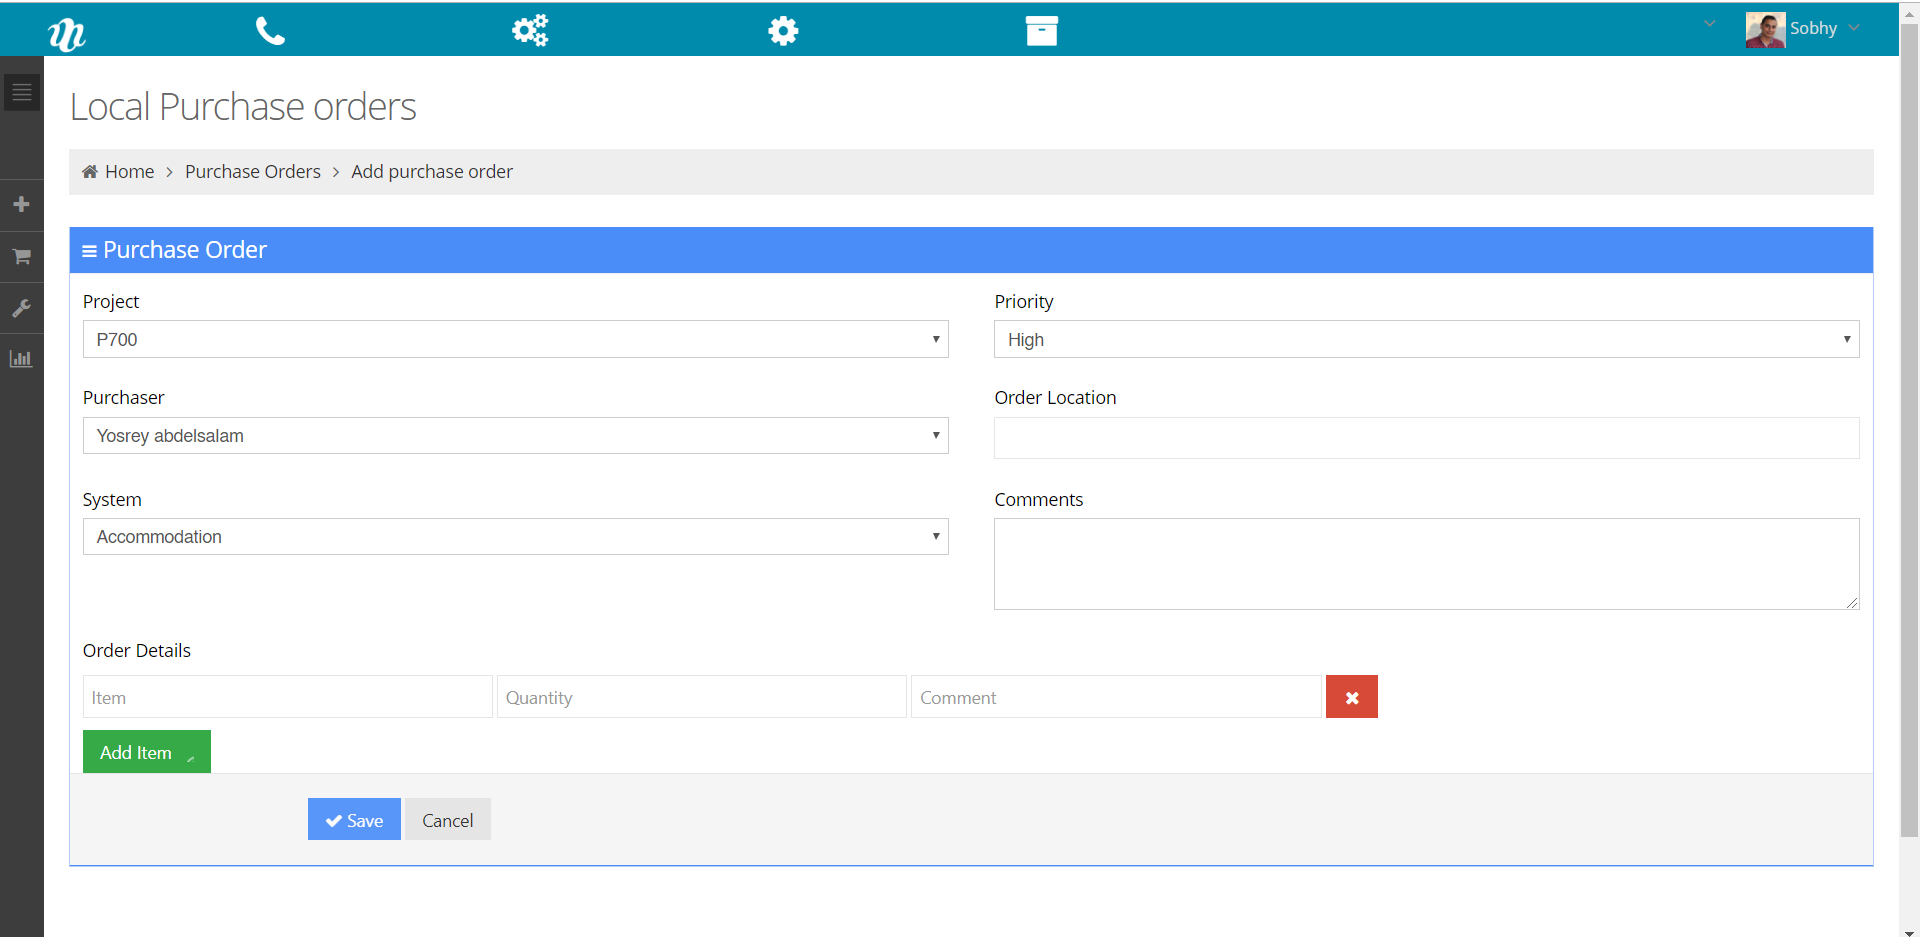Click the plus icon in sidebar
The image size is (1920, 937).
pyautogui.click(x=21, y=205)
